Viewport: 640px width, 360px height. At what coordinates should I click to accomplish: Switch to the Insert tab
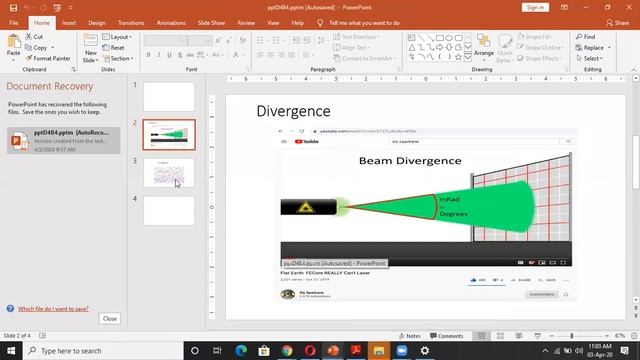(69, 23)
